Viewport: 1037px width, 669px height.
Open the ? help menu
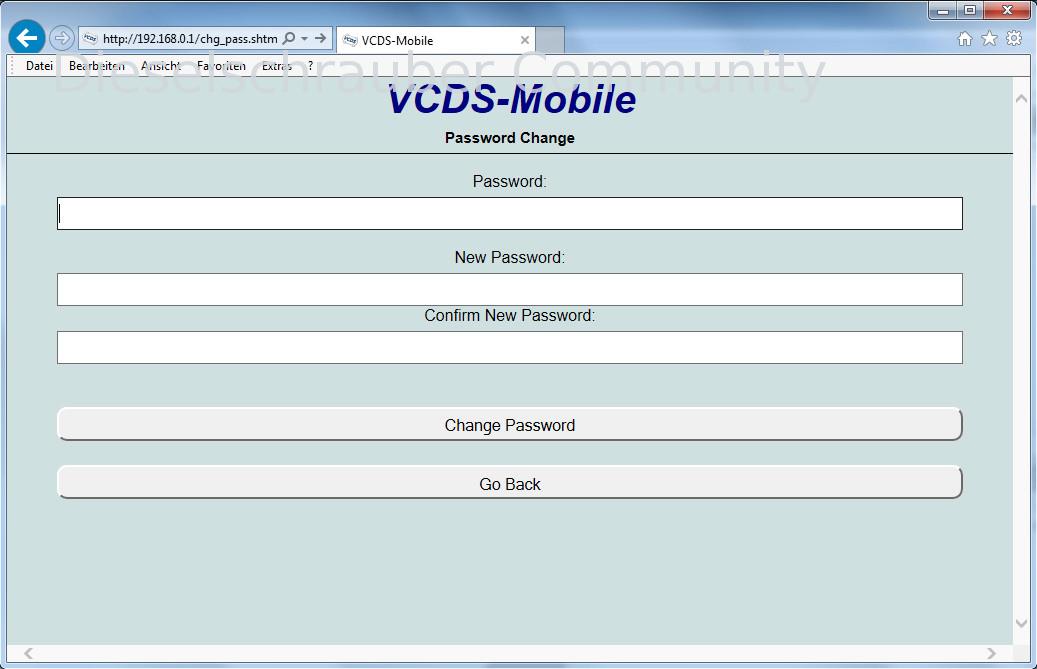pos(310,65)
